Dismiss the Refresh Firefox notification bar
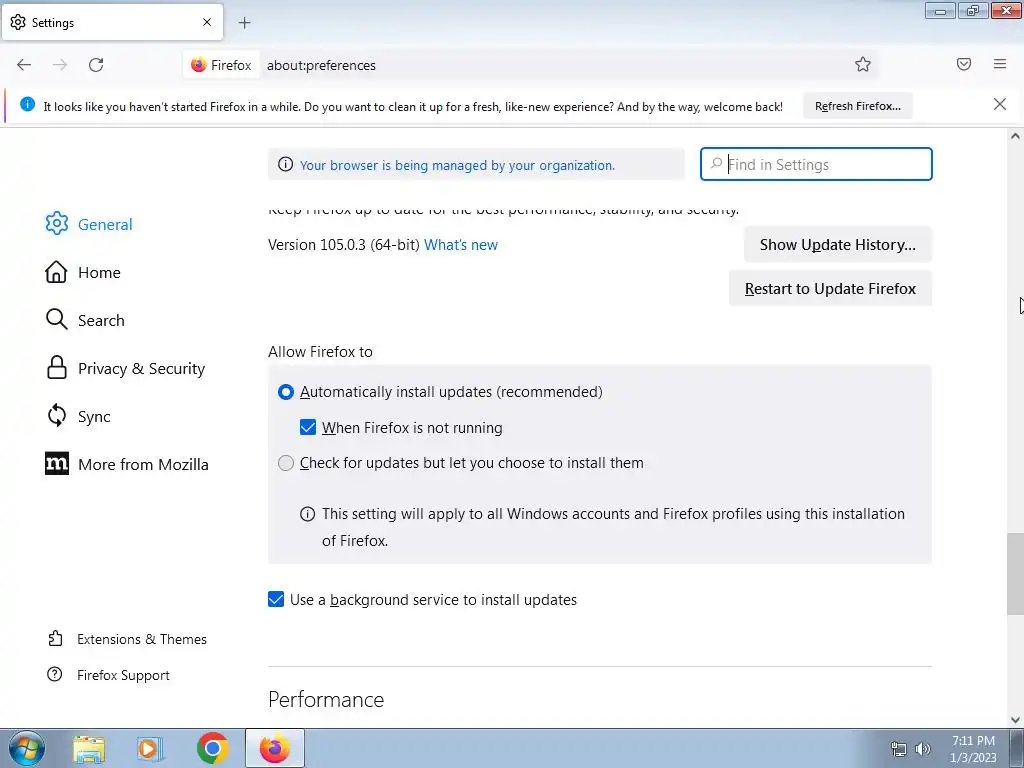 (x=1000, y=104)
